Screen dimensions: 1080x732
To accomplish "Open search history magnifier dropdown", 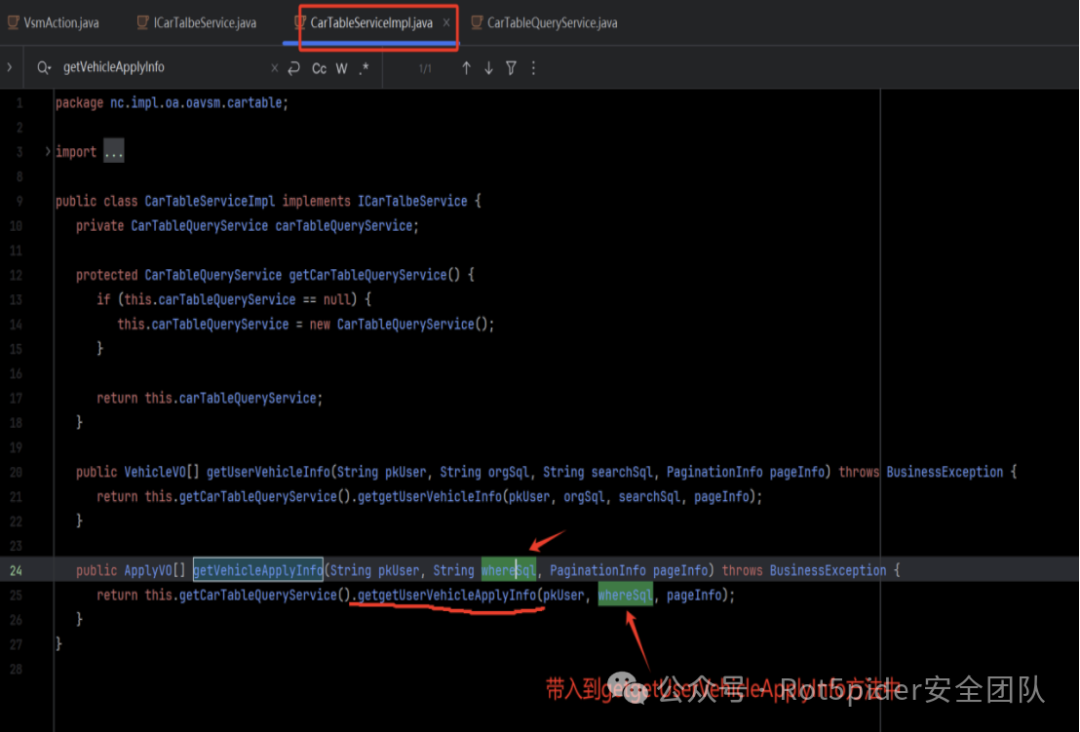I will [44, 68].
